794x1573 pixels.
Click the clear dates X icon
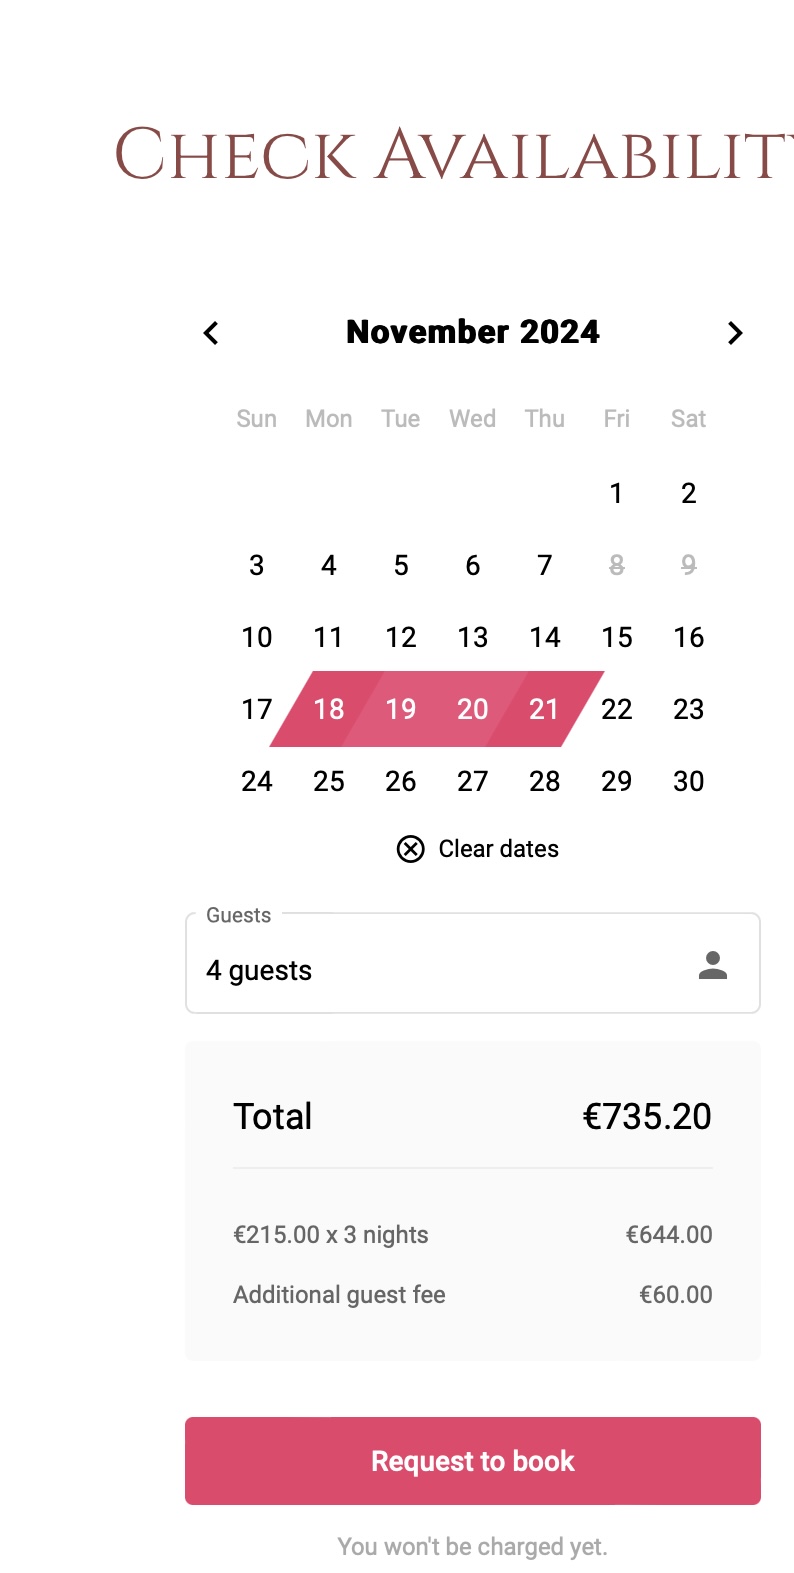(x=411, y=849)
